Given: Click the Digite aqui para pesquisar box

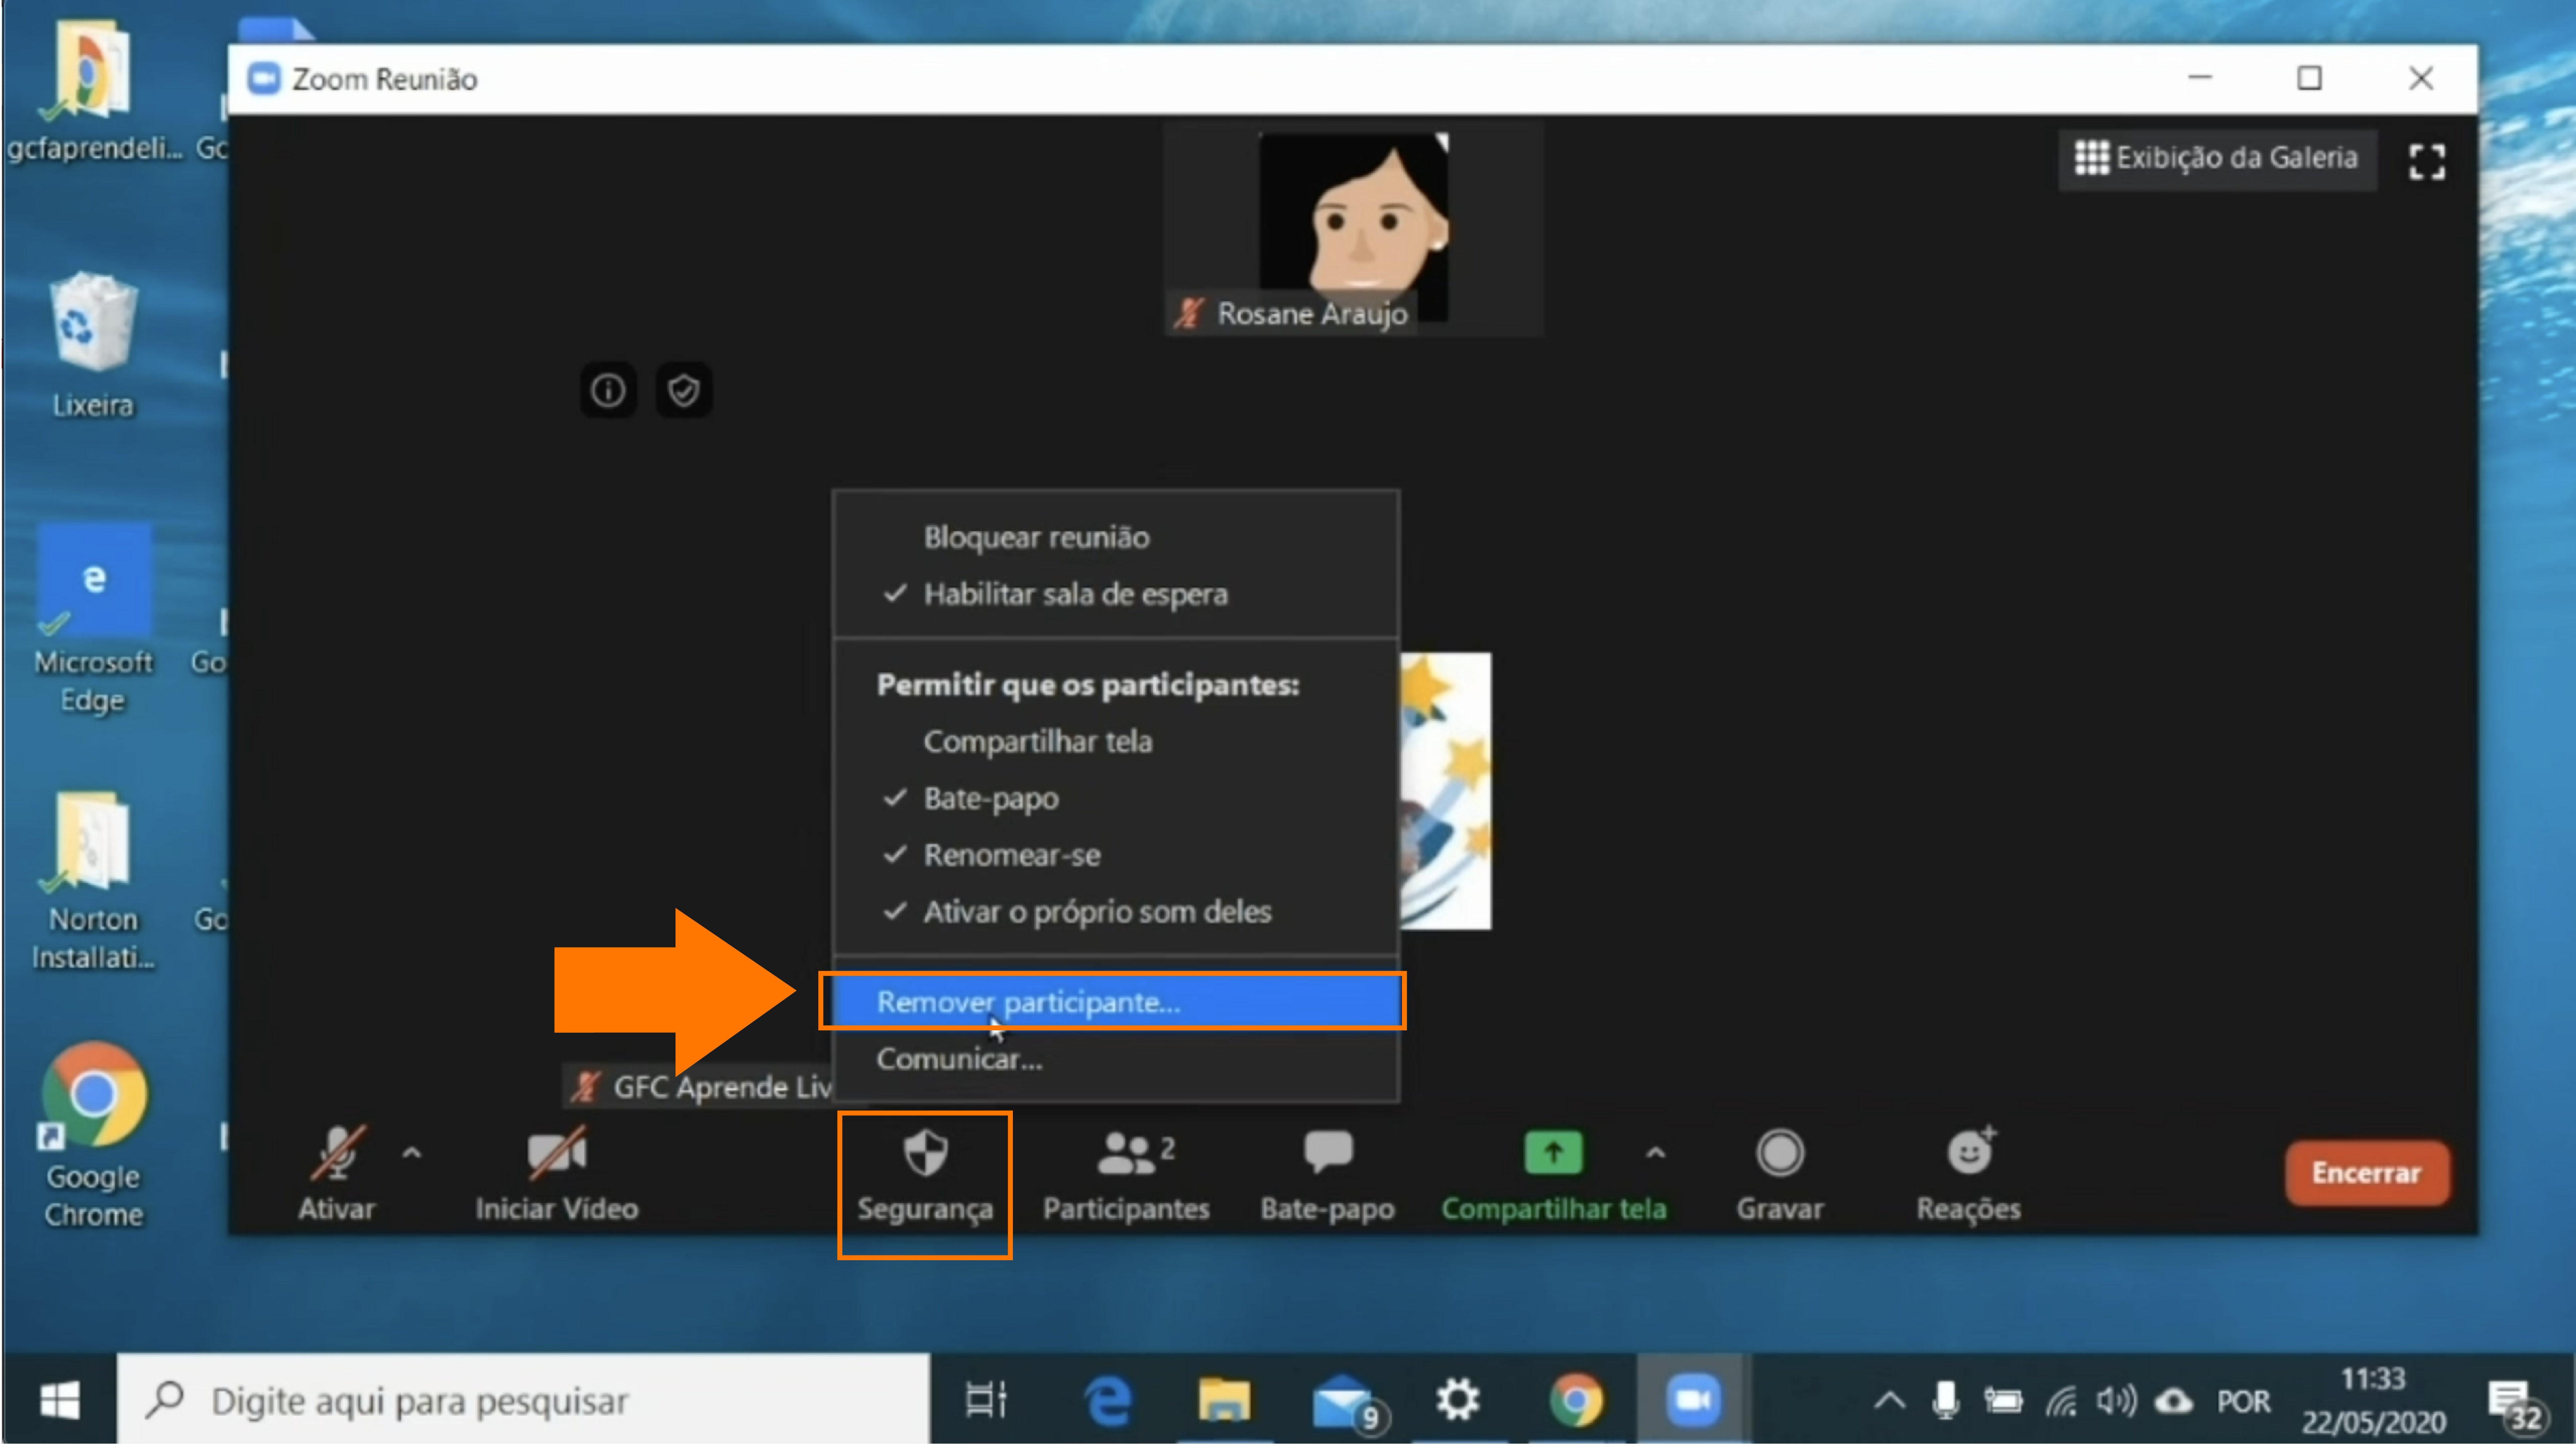Looking at the screenshot, I should [x=523, y=1400].
